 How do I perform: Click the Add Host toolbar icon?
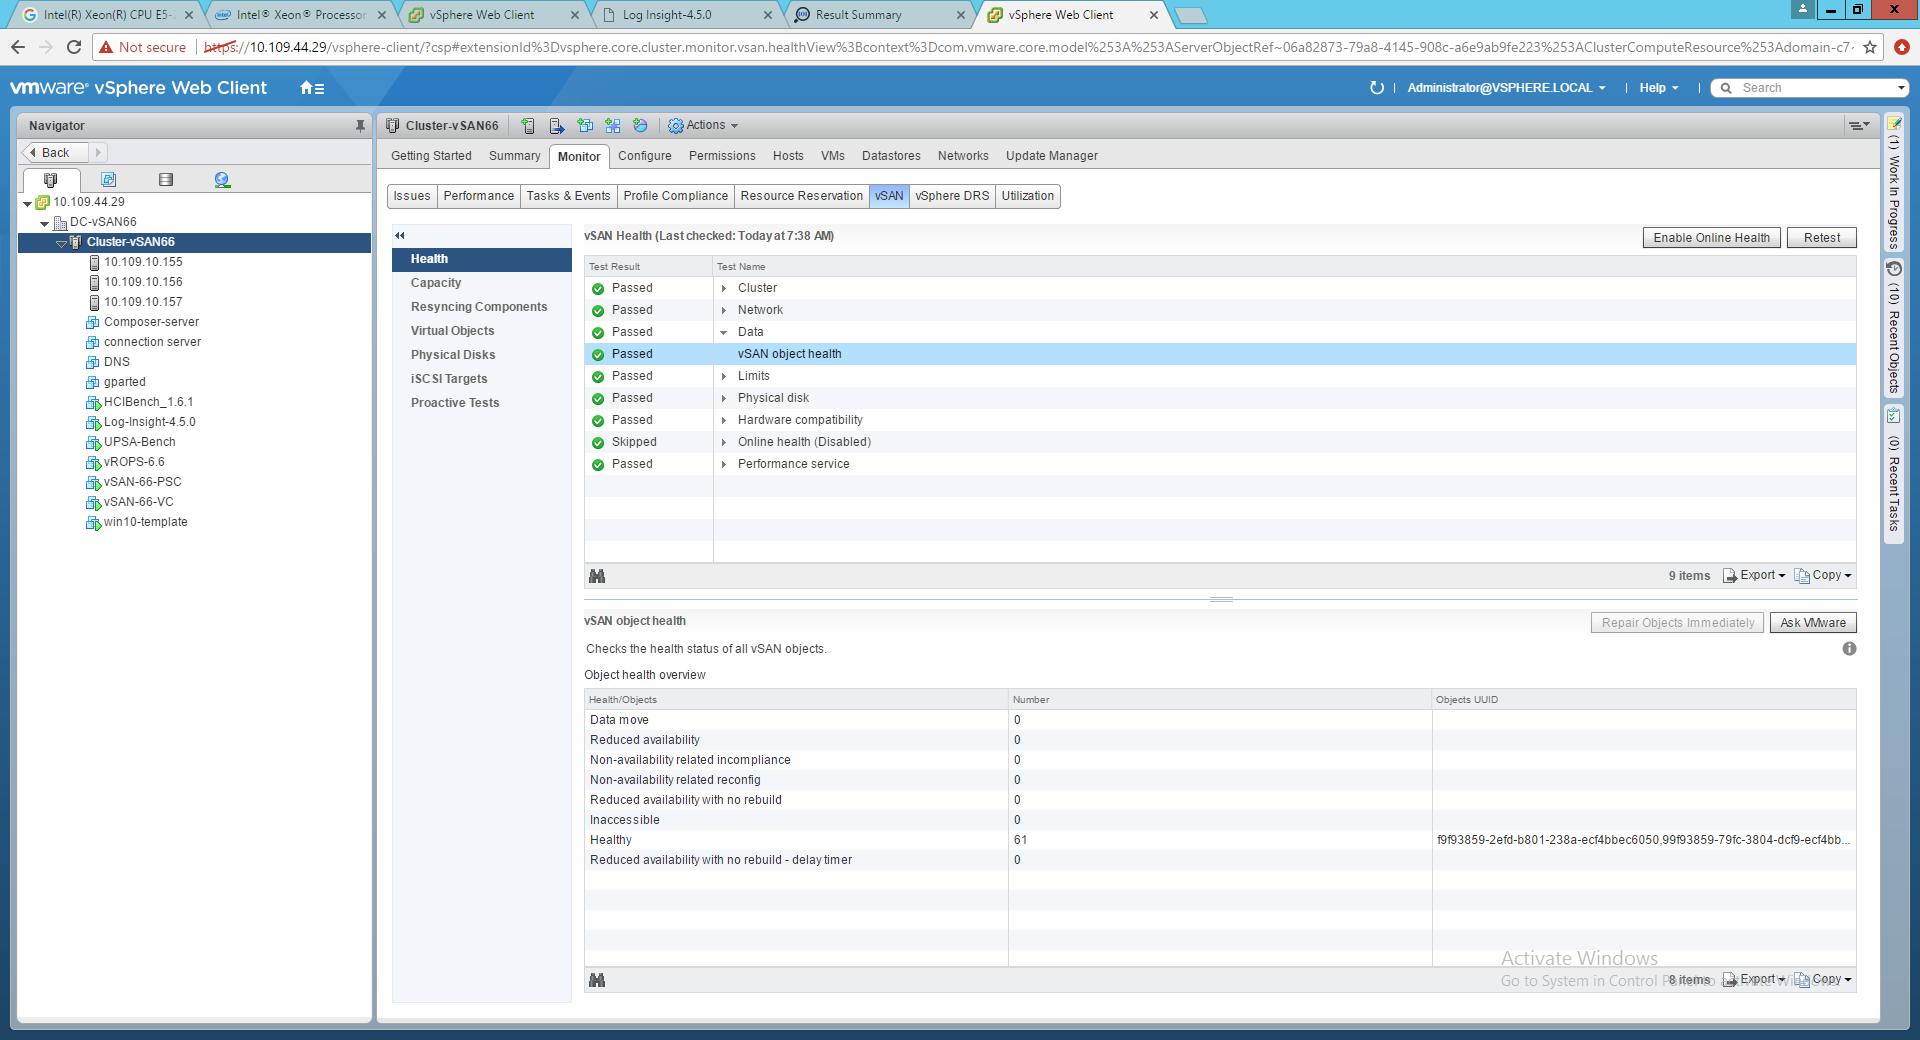click(528, 126)
